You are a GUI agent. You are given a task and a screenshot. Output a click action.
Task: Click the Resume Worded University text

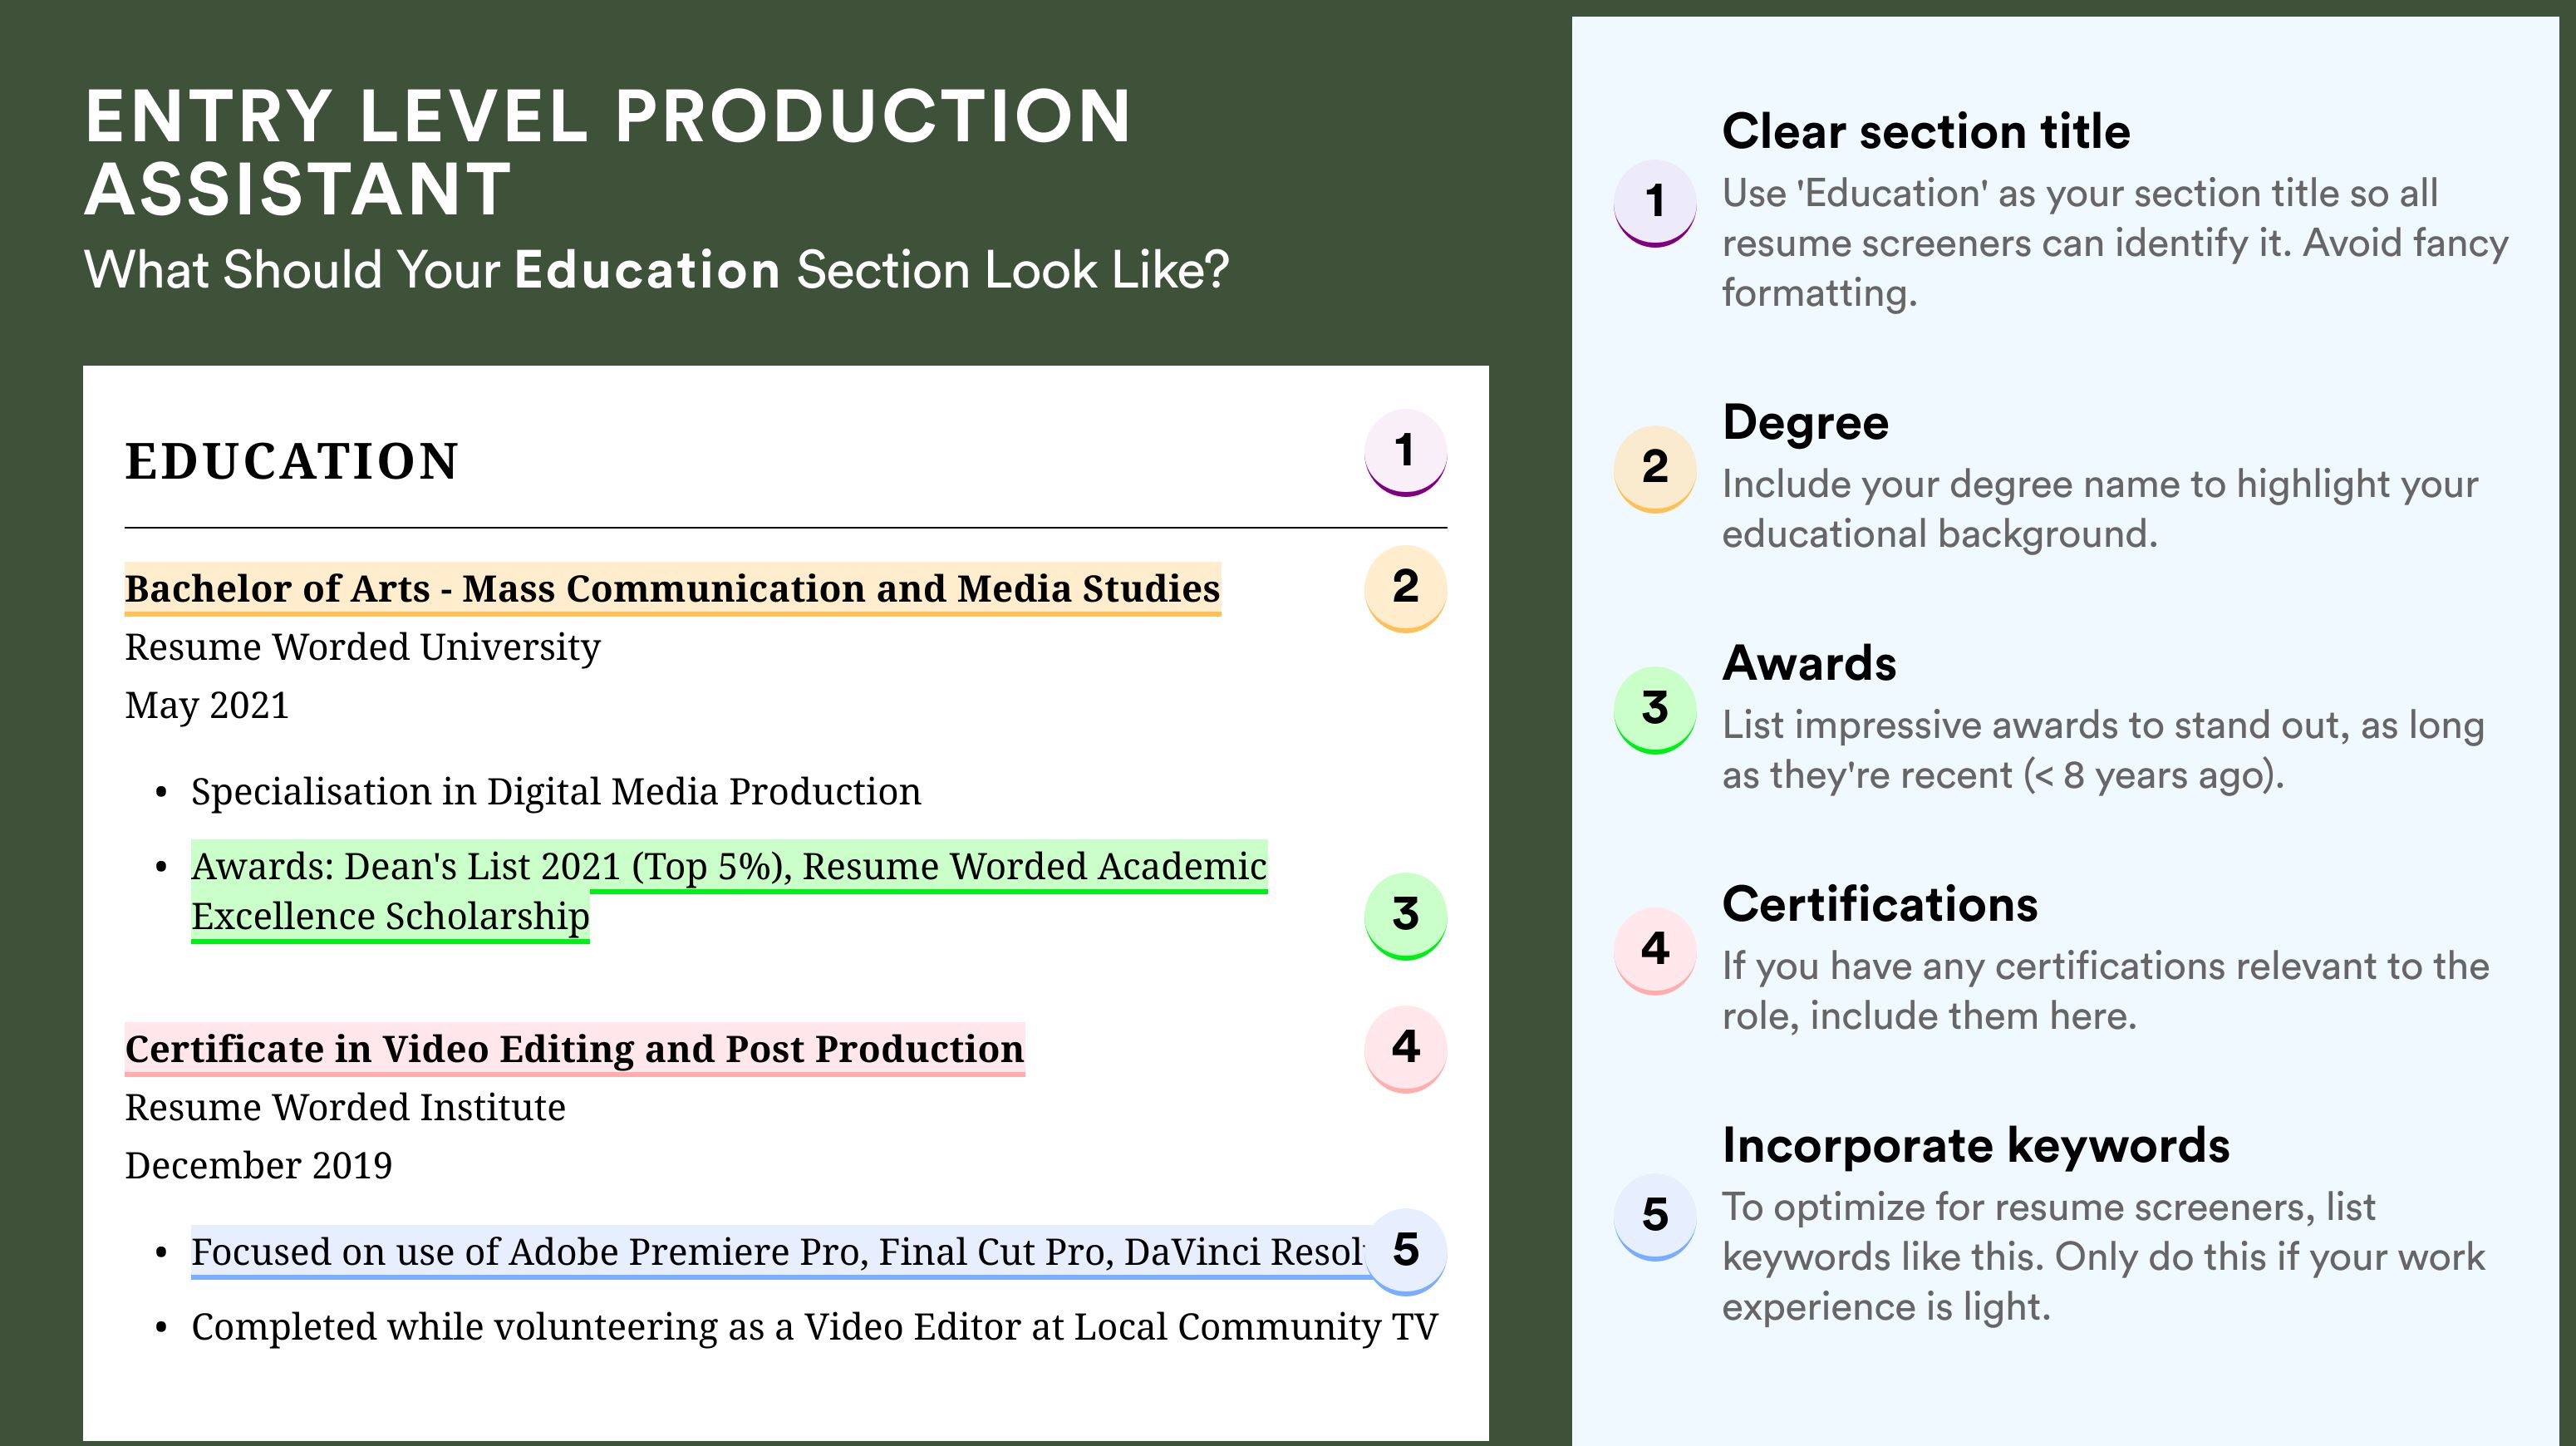[x=362, y=647]
